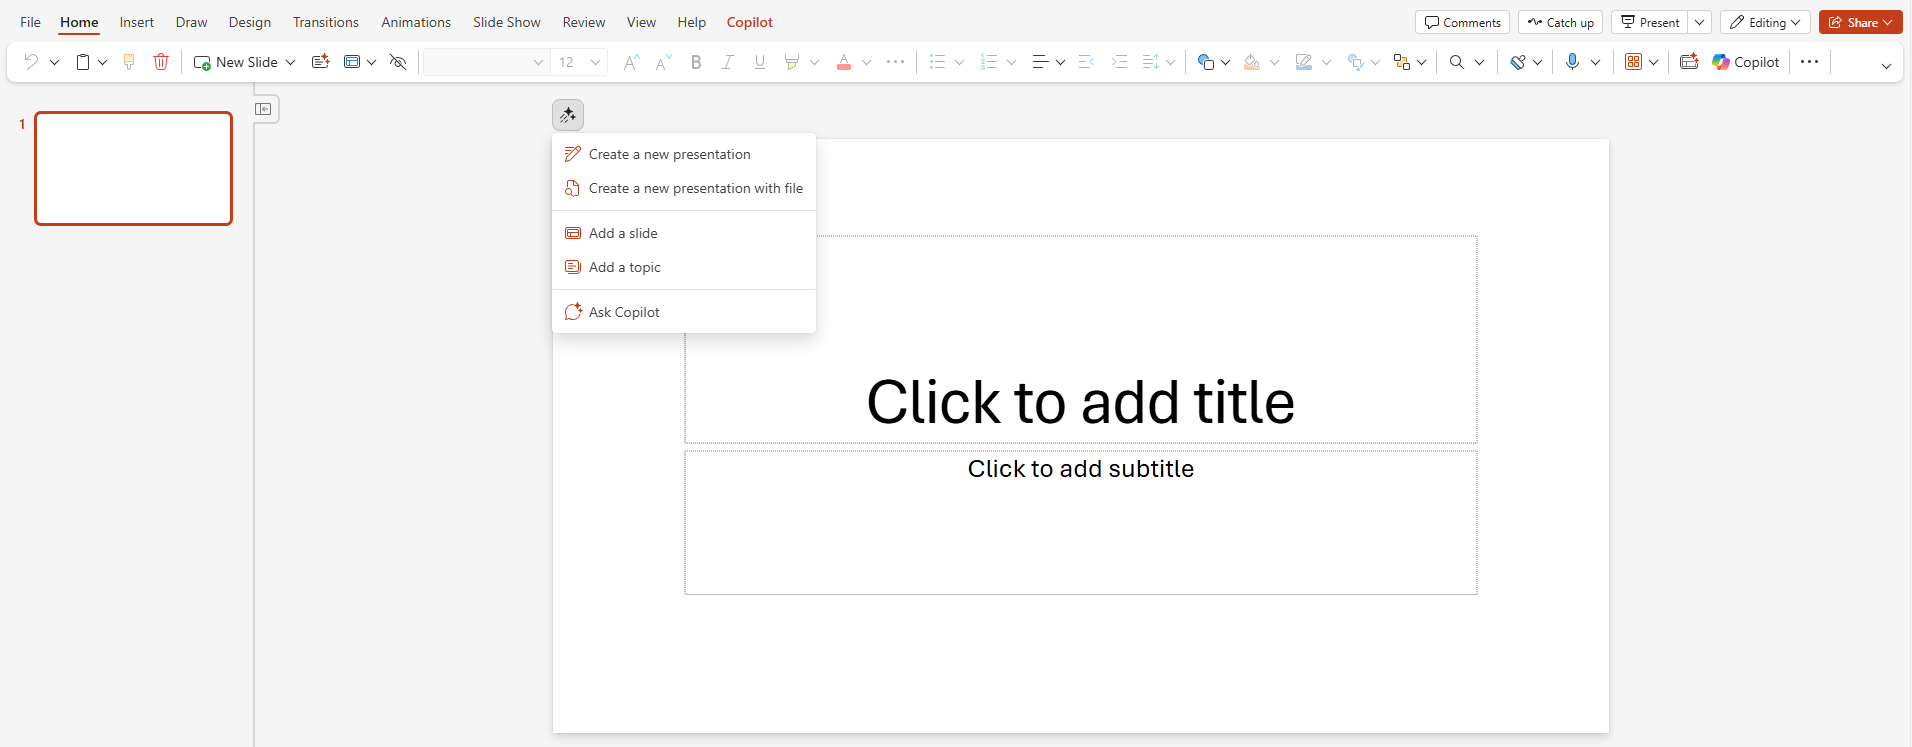Click the slide Layout icon
Image resolution: width=1912 pixels, height=747 pixels.
point(352,62)
